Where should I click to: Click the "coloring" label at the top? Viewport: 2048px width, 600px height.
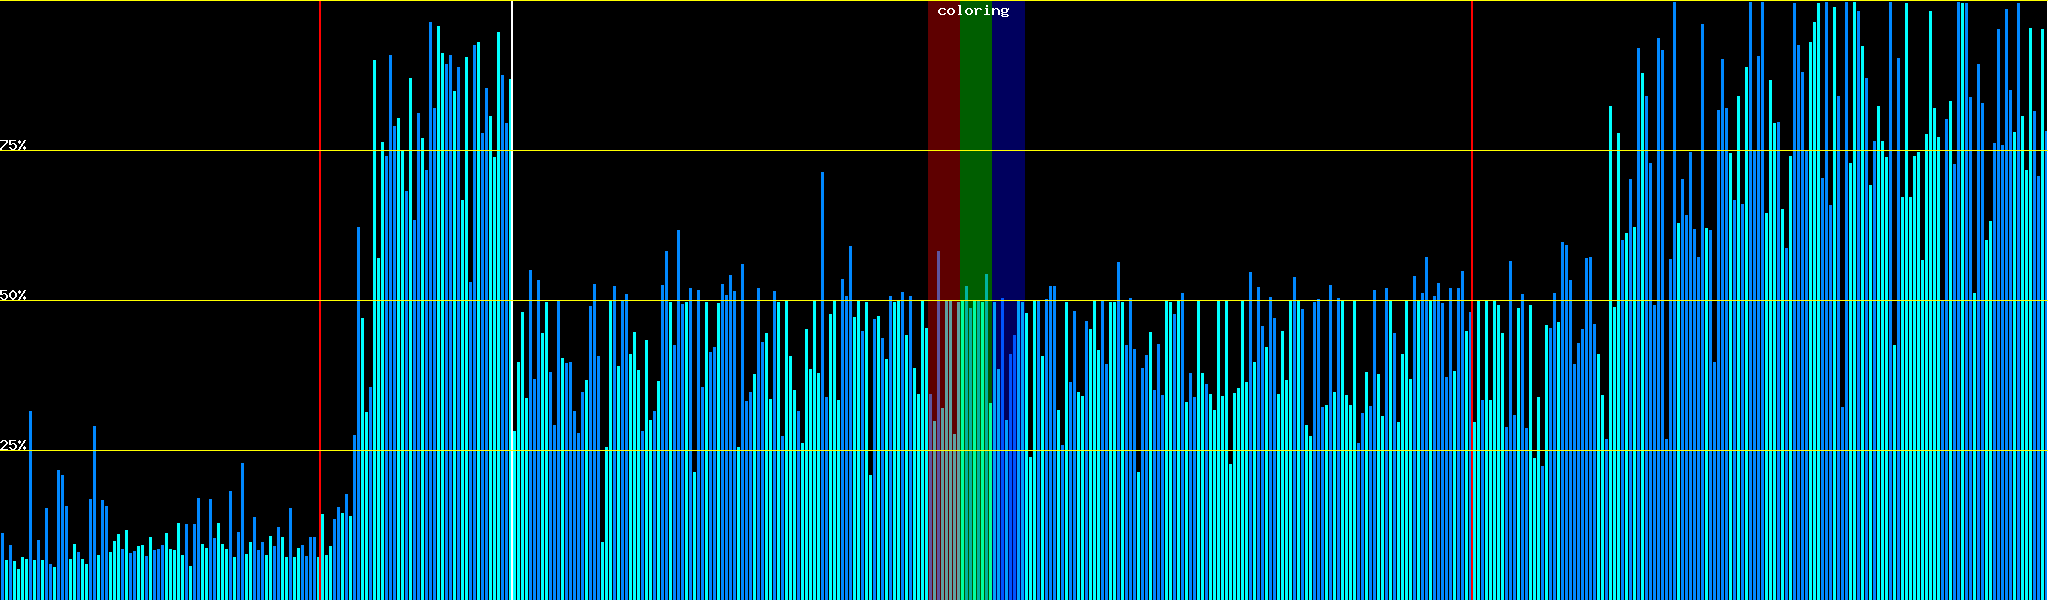[973, 11]
